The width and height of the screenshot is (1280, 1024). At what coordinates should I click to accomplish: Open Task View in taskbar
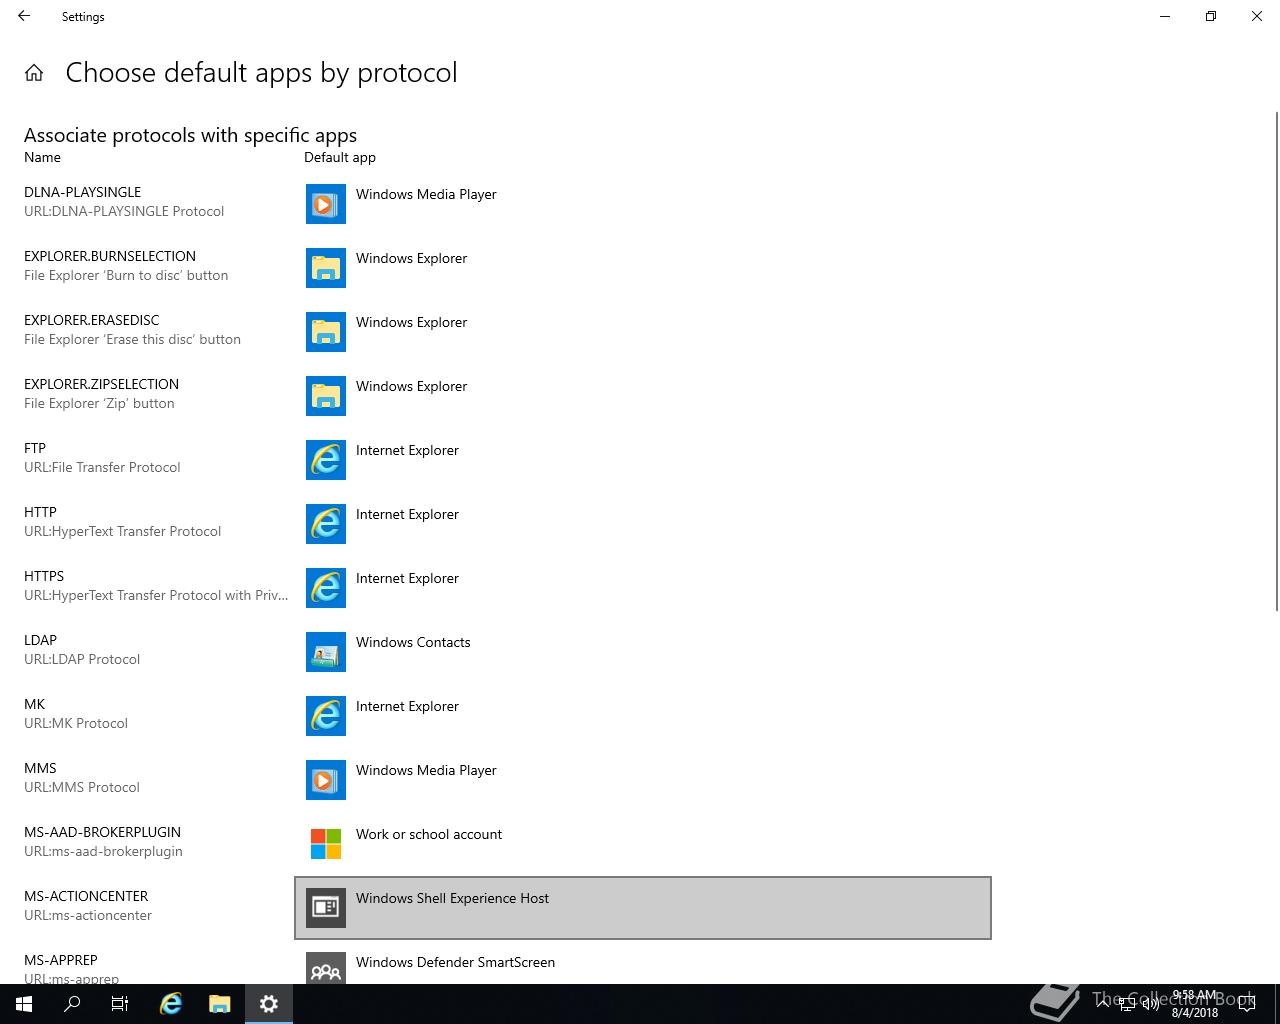[x=120, y=1004]
